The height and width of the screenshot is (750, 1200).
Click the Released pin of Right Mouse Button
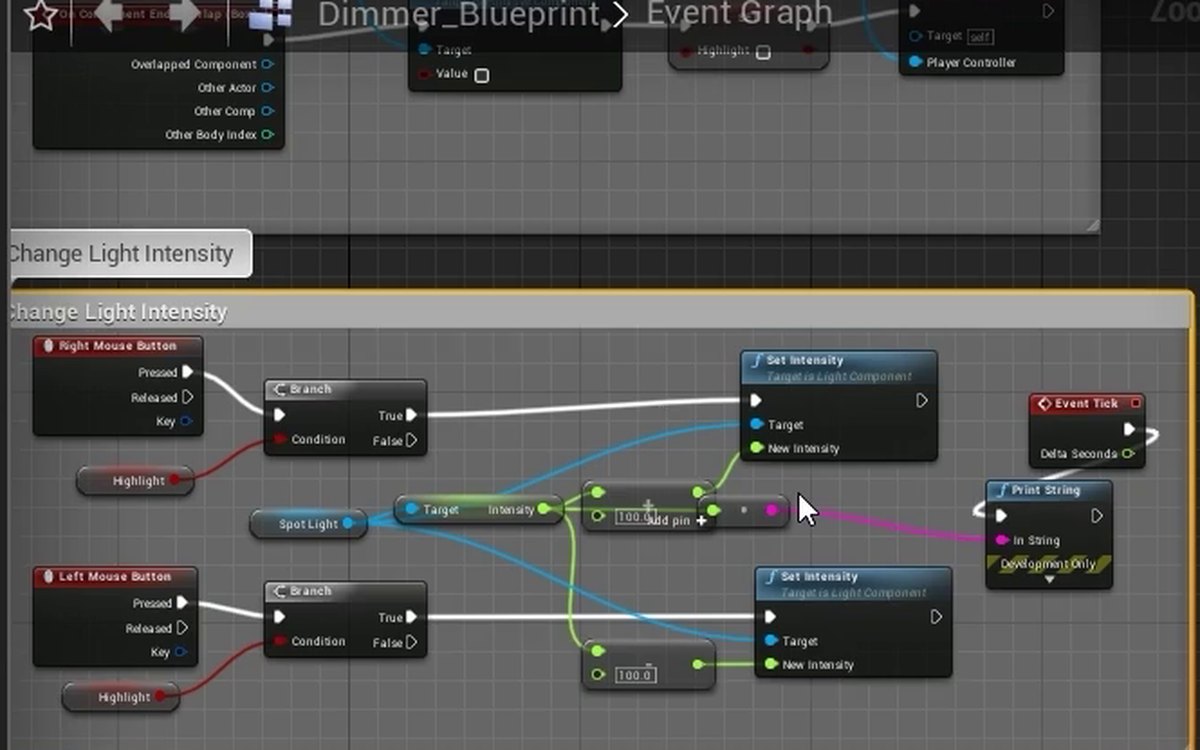tap(187, 397)
